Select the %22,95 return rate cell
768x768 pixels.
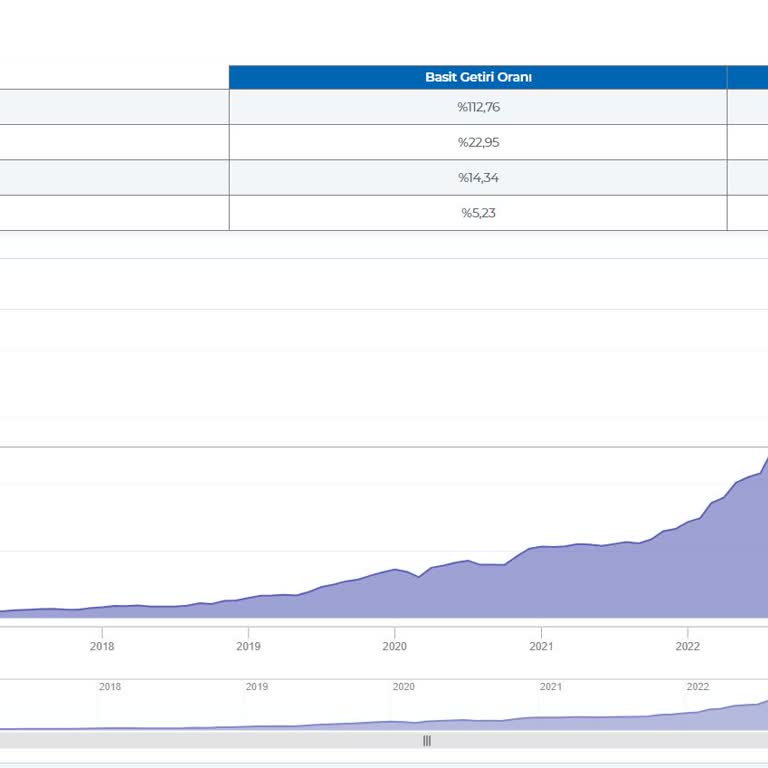(478, 142)
